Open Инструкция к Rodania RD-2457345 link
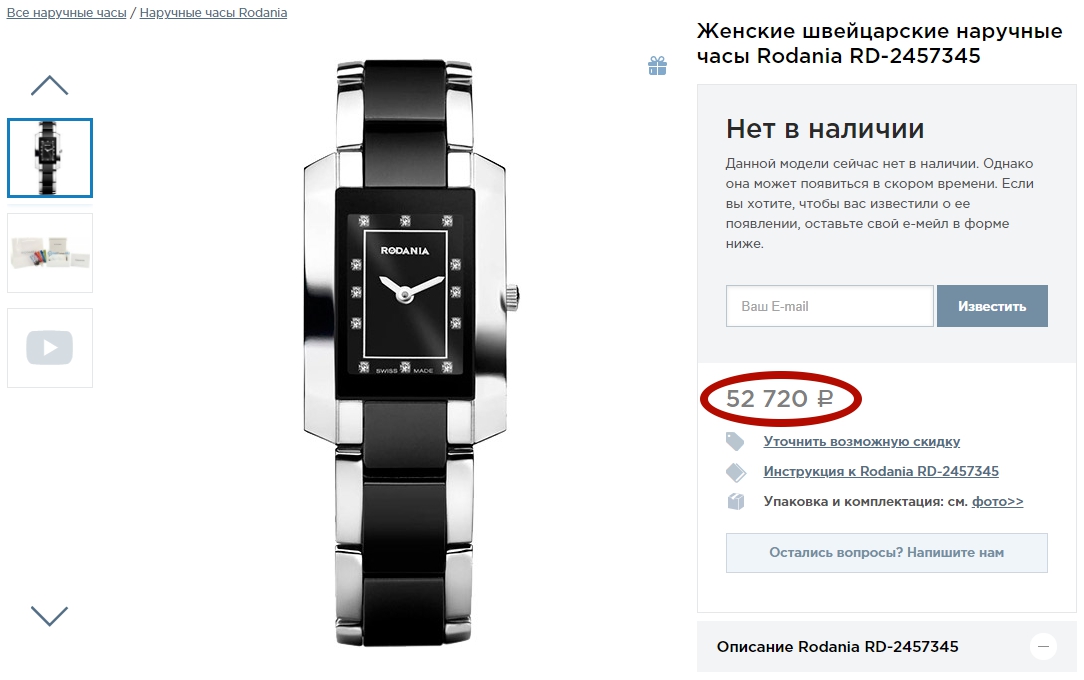This screenshot has width=1084, height=680. (881, 471)
